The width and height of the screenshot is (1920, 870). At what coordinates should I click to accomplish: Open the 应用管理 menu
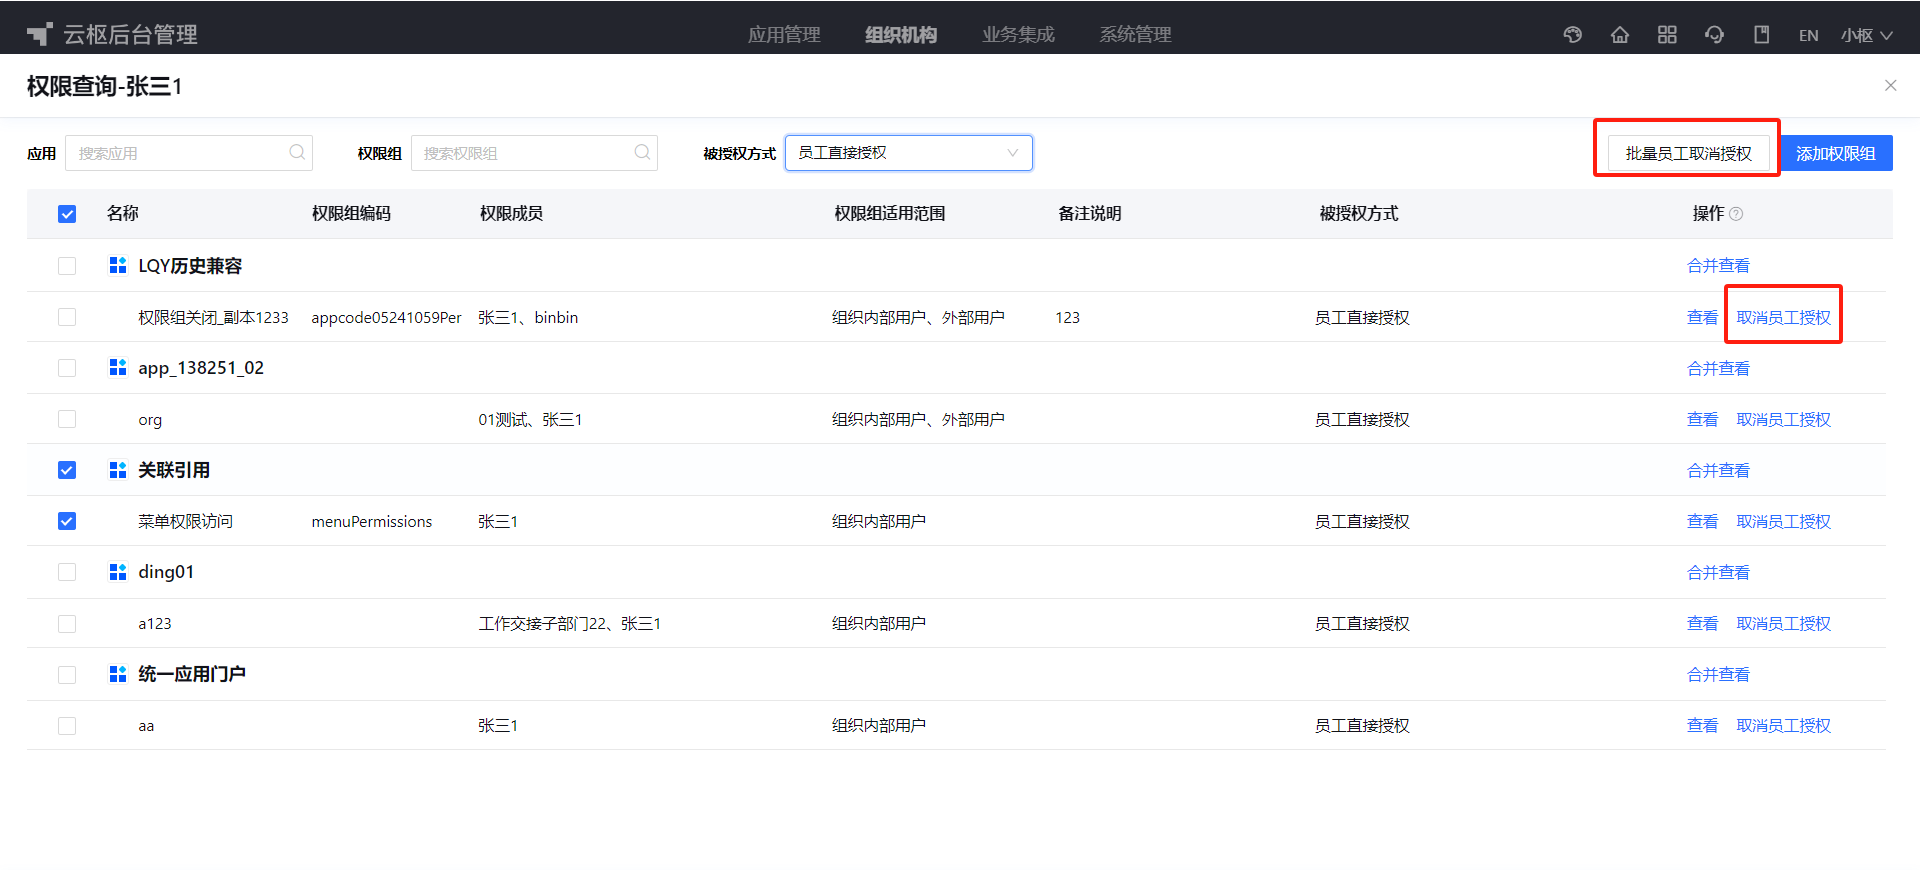[x=784, y=35]
